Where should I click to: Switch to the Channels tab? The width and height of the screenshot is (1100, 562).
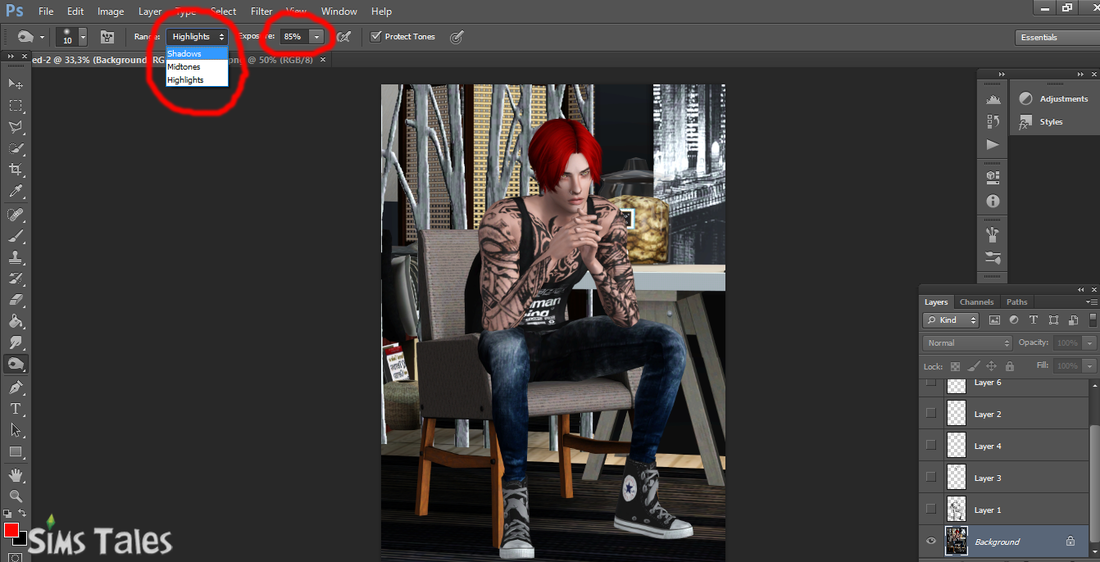pos(977,302)
